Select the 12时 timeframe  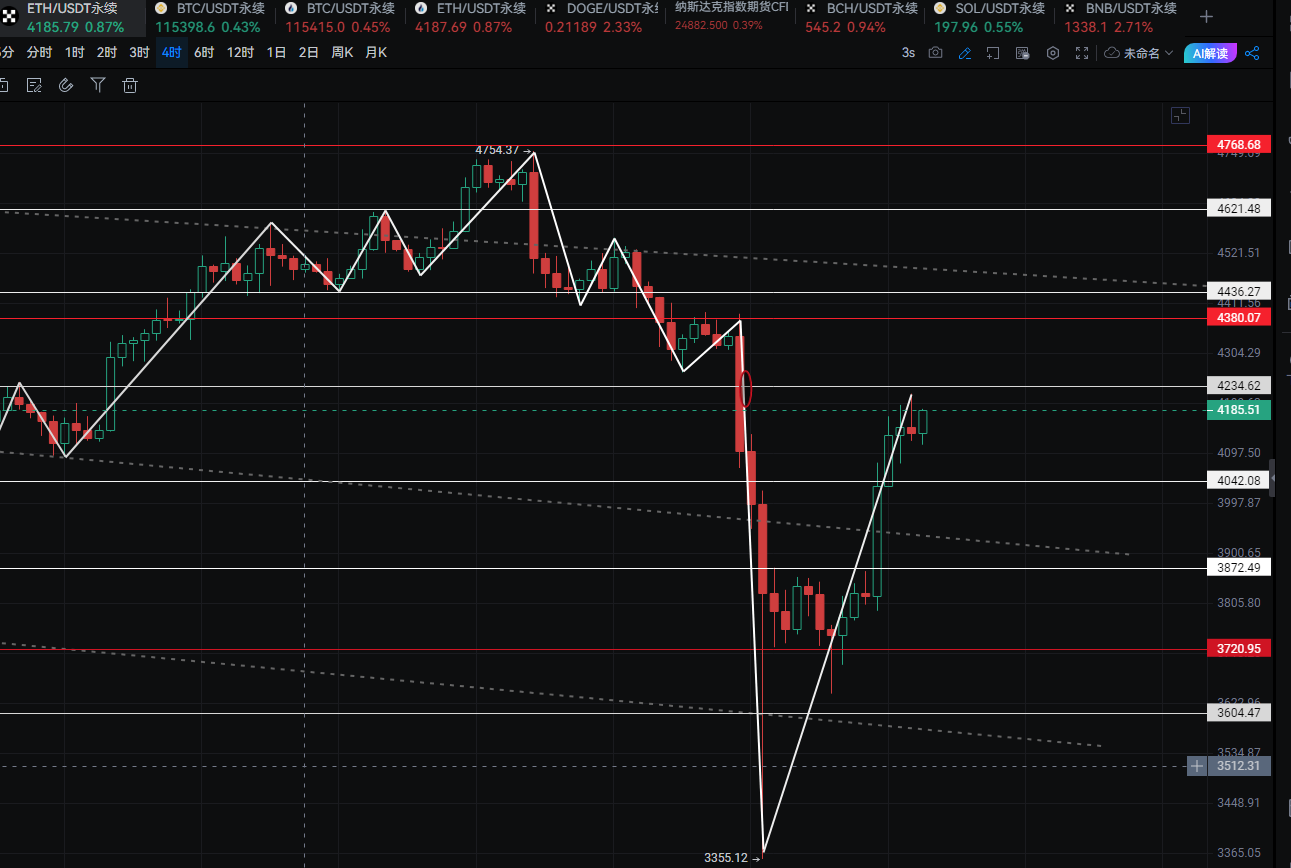tap(240, 53)
